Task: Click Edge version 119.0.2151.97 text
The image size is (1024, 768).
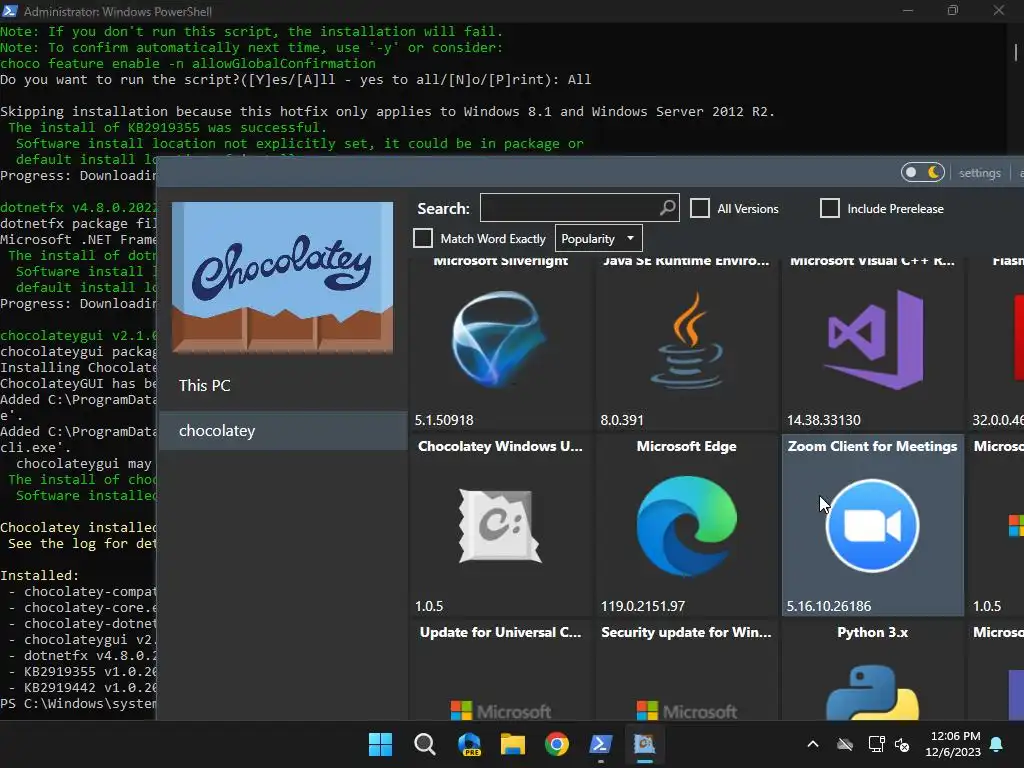Action: point(643,606)
